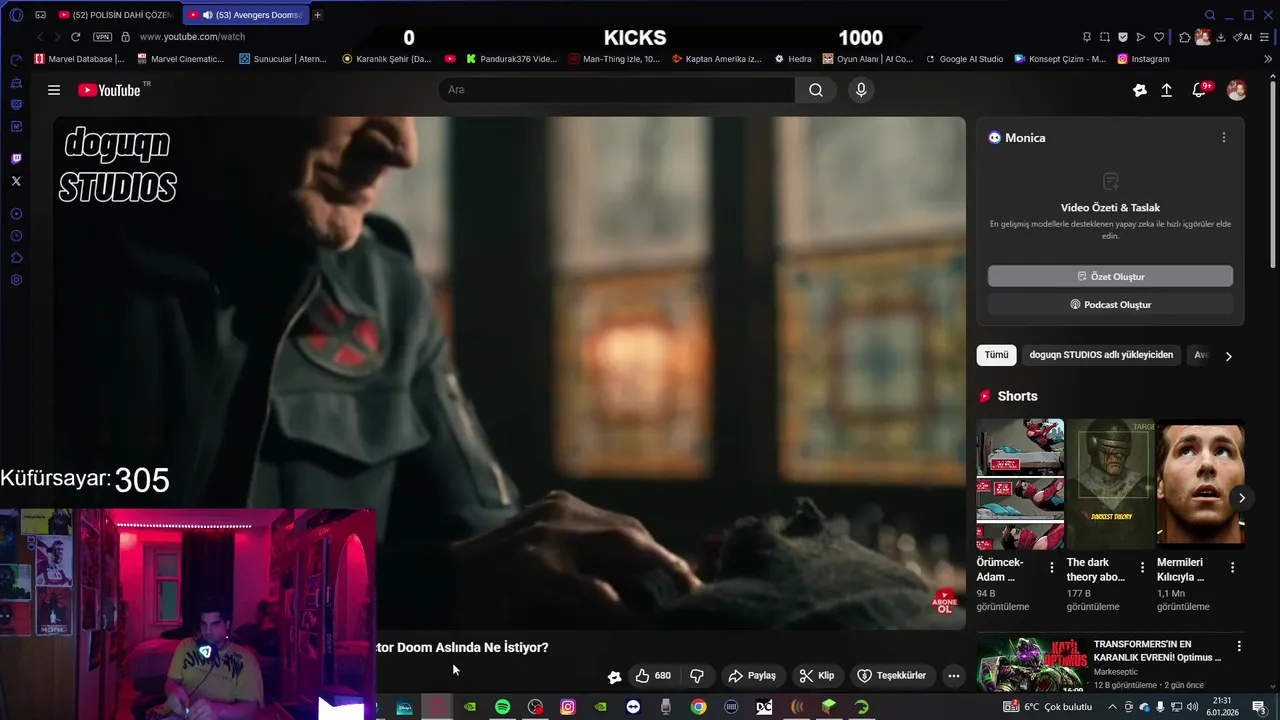Viewport: 1280px width, 720px height.
Task: Mute the Avengers tab via speaker icon
Action: (x=207, y=15)
